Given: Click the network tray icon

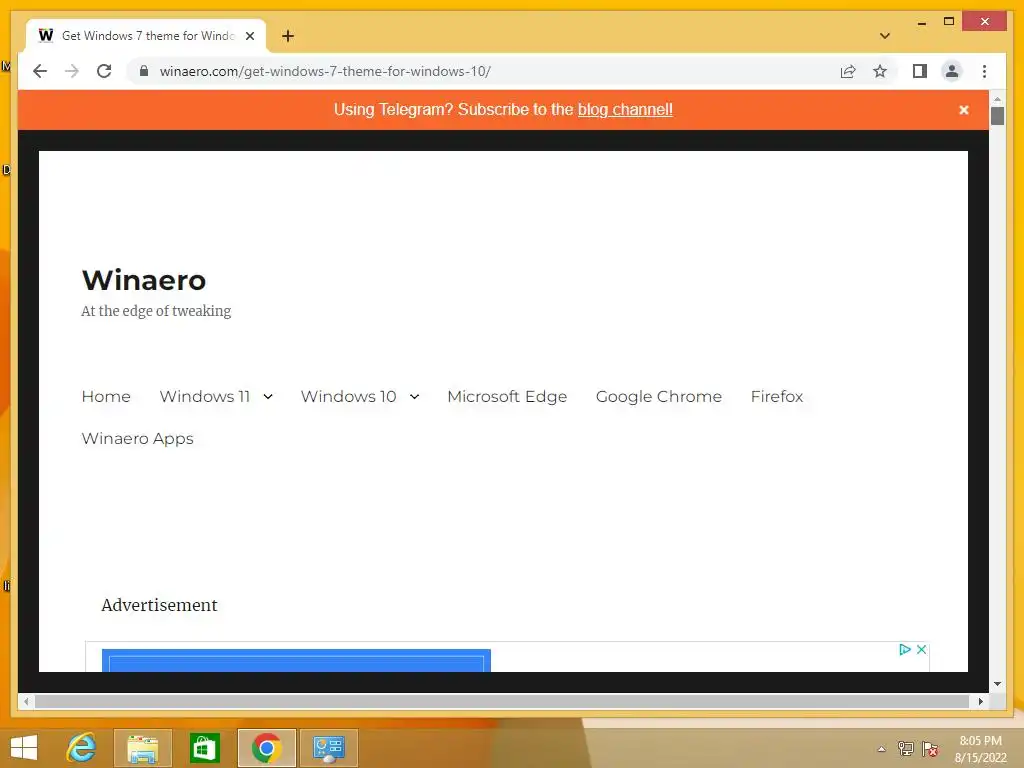Looking at the screenshot, I should [906, 748].
